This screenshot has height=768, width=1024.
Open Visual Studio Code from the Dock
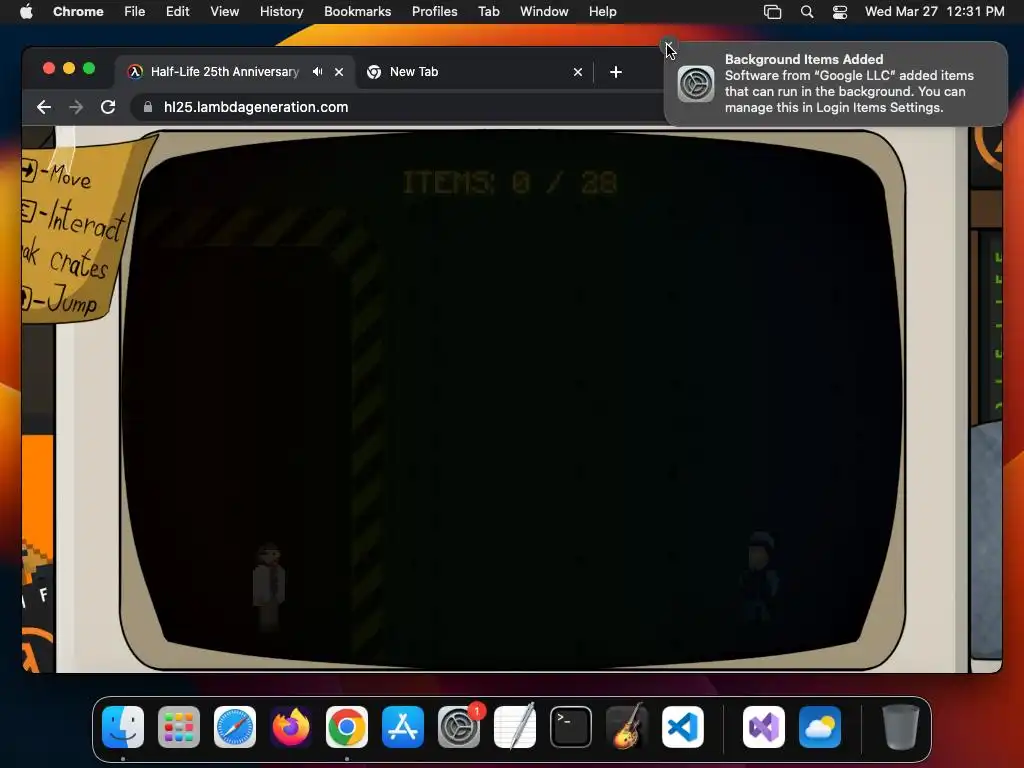(x=683, y=727)
